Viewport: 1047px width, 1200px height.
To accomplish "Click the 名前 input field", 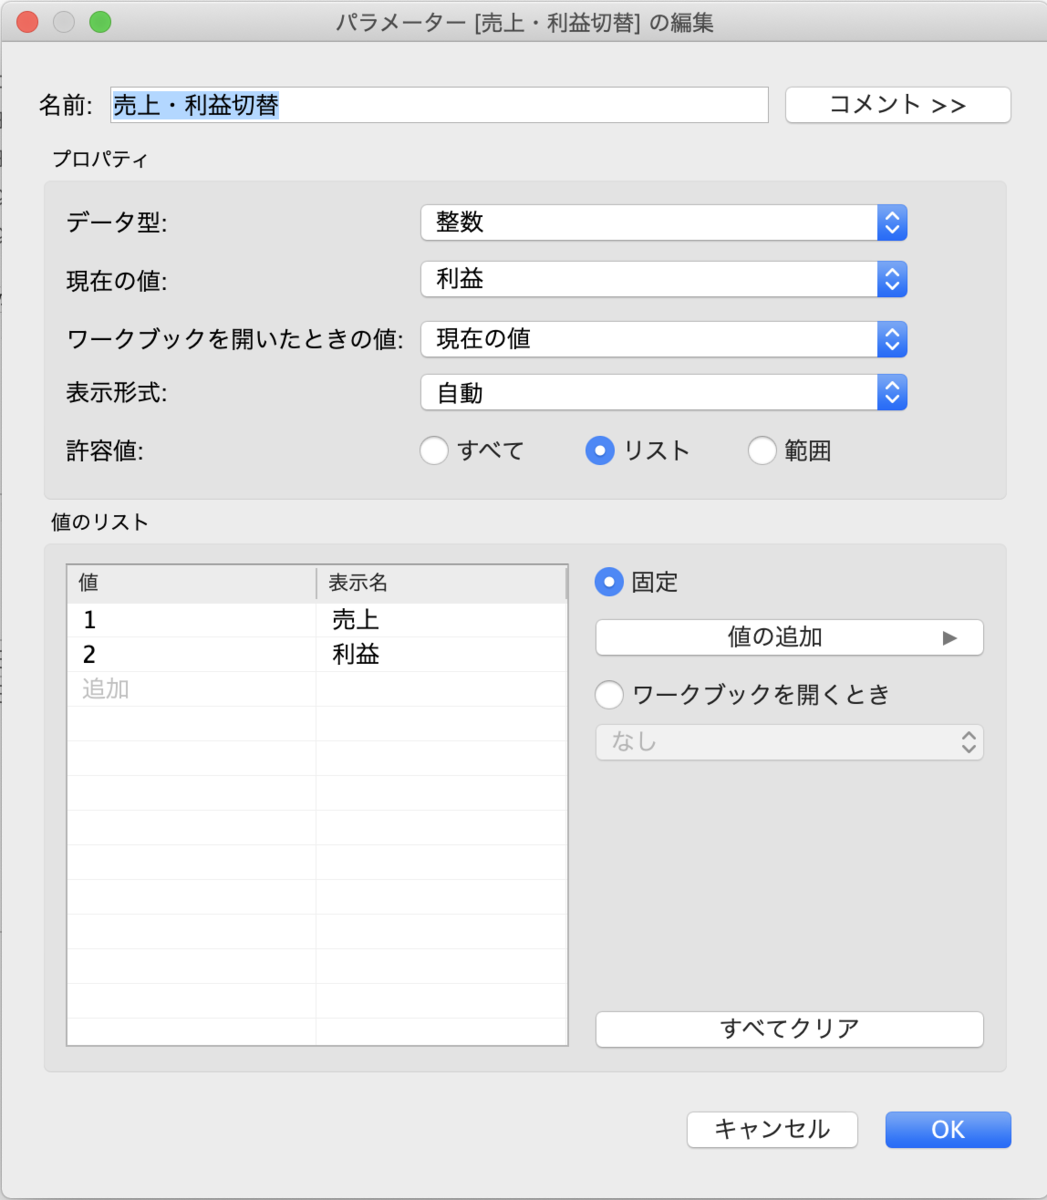I will pos(439,105).
